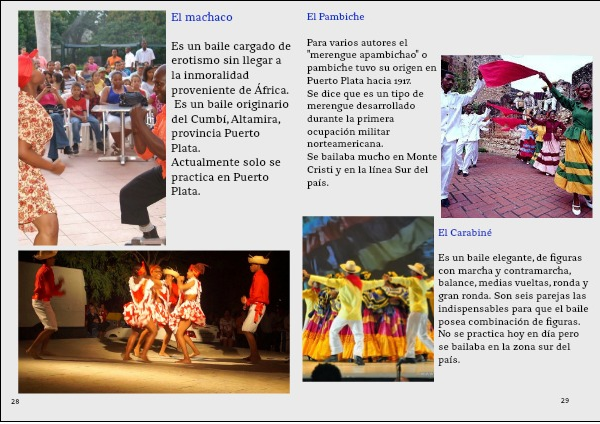Select the "El Pambiche" title

[335, 17]
